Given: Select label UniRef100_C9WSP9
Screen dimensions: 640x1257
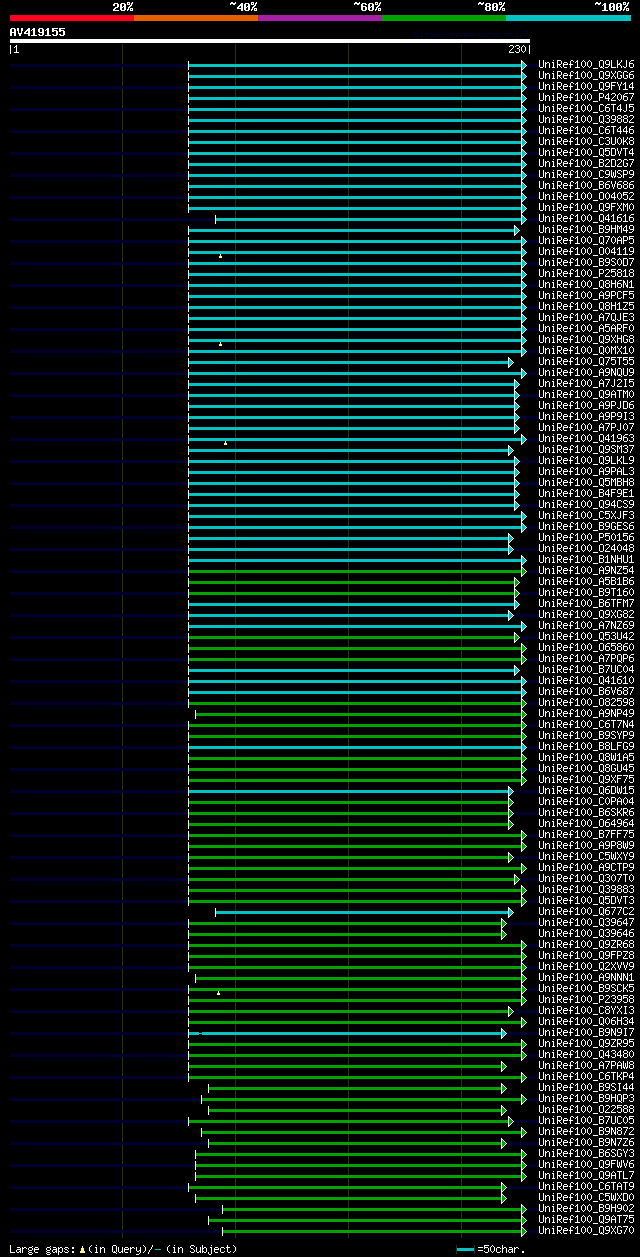Looking at the screenshot, I should [x=586, y=175].
